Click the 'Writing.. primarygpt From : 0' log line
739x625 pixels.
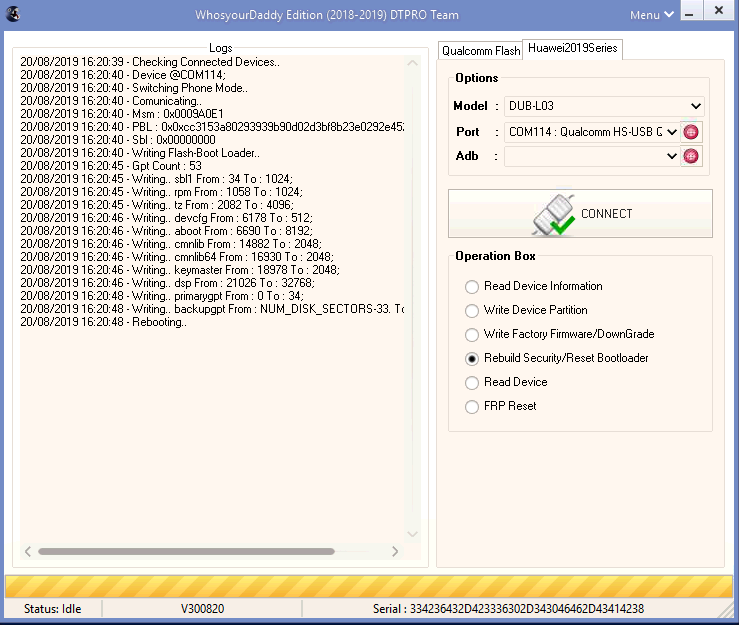(x=162, y=296)
